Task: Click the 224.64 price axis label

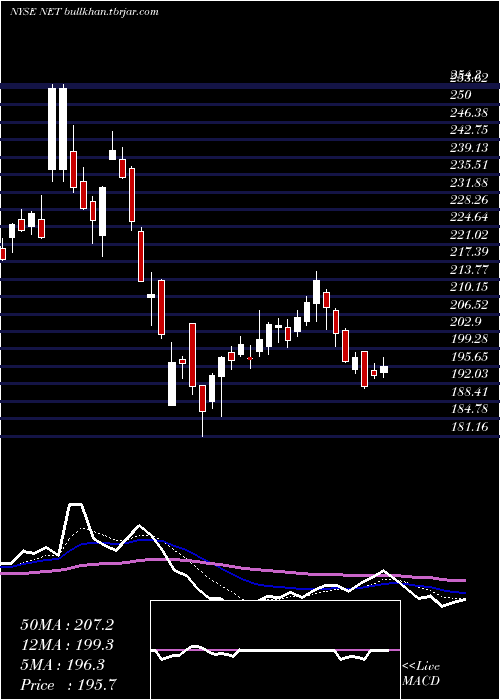Action: [x=469, y=217]
